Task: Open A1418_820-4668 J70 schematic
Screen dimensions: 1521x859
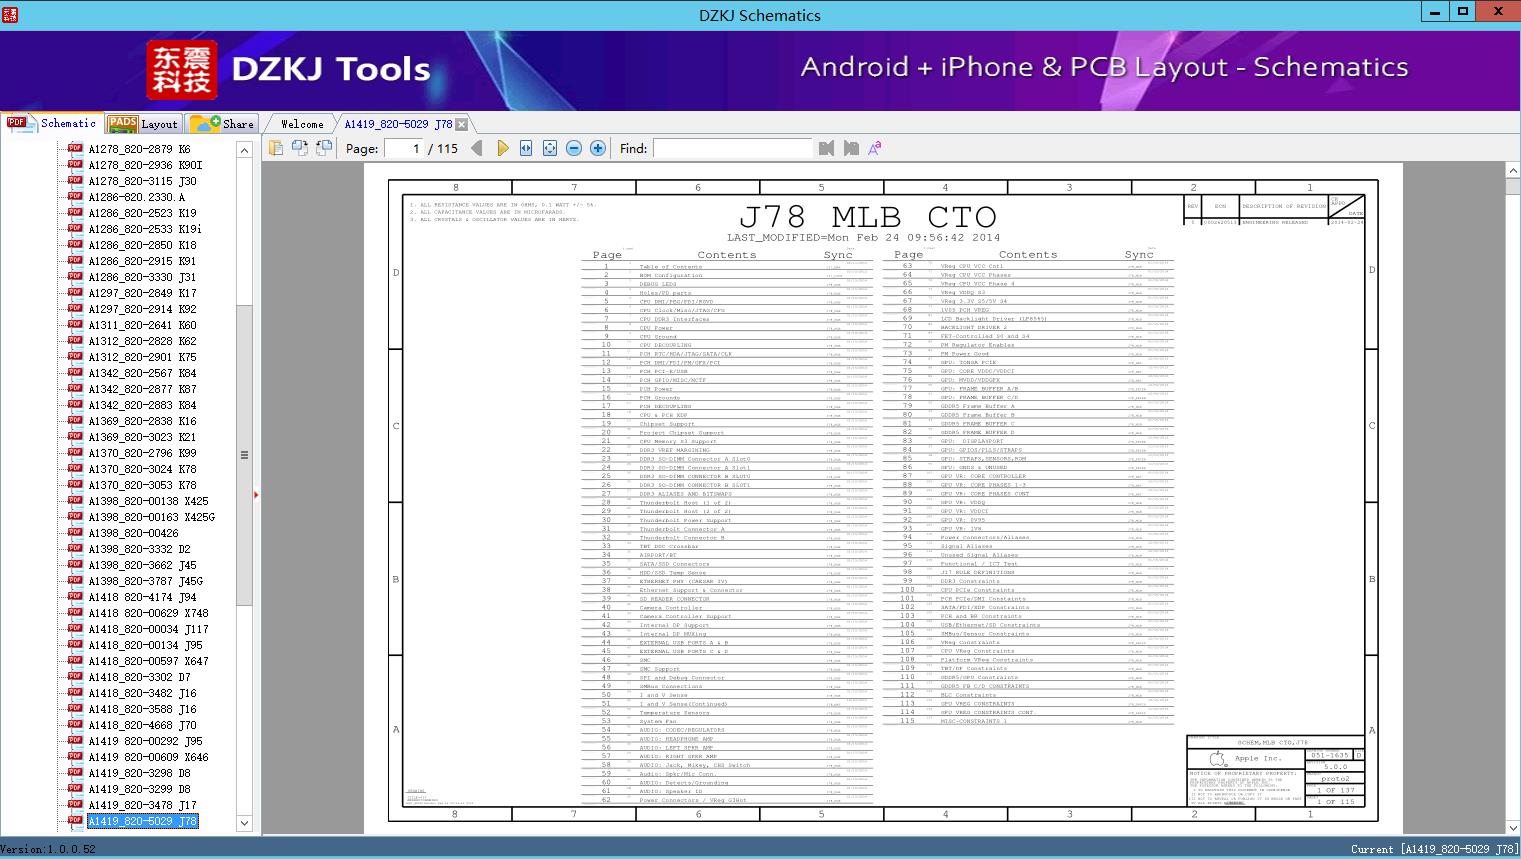Action: (x=142, y=725)
